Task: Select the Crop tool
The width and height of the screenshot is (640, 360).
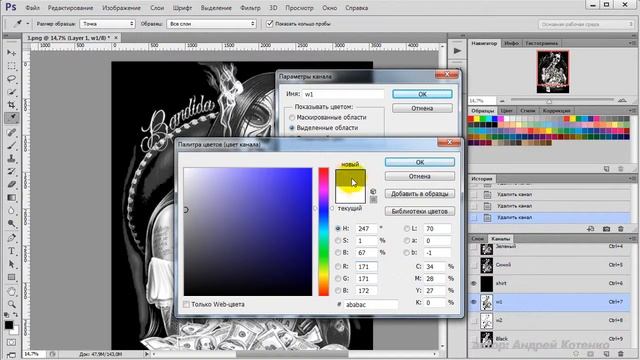Action: tap(11, 105)
